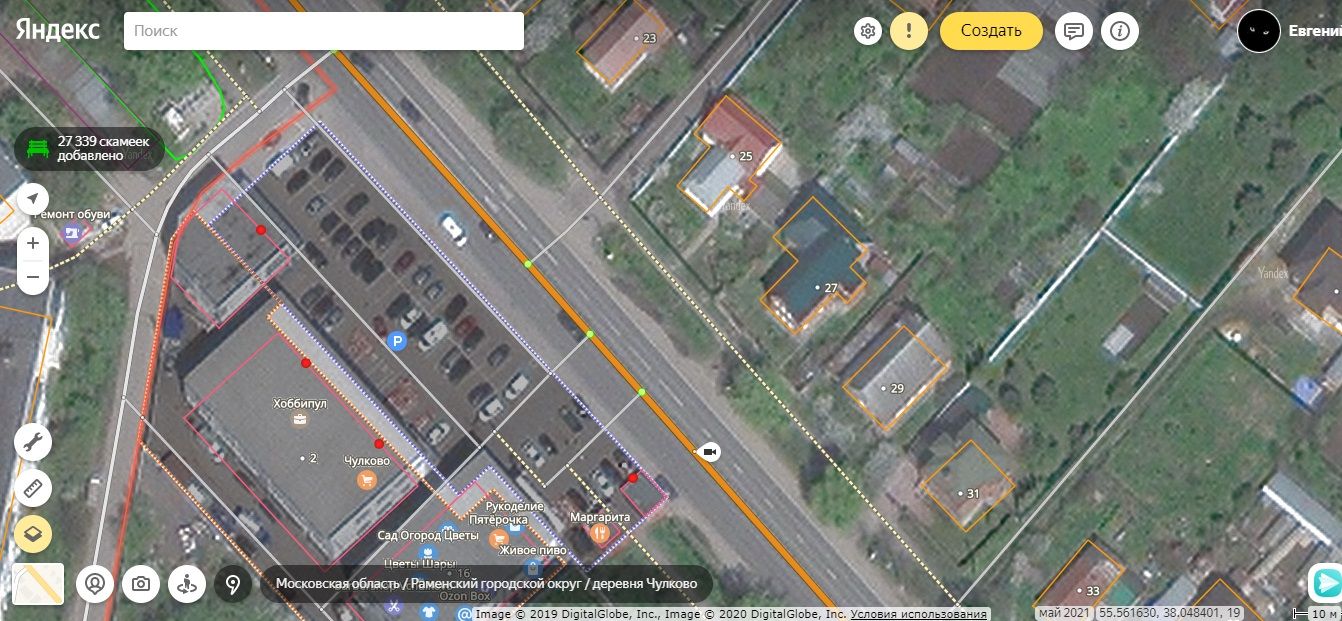The image size is (1342, 621).
Task: Click the location pin icon
Action: coord(233,584)
